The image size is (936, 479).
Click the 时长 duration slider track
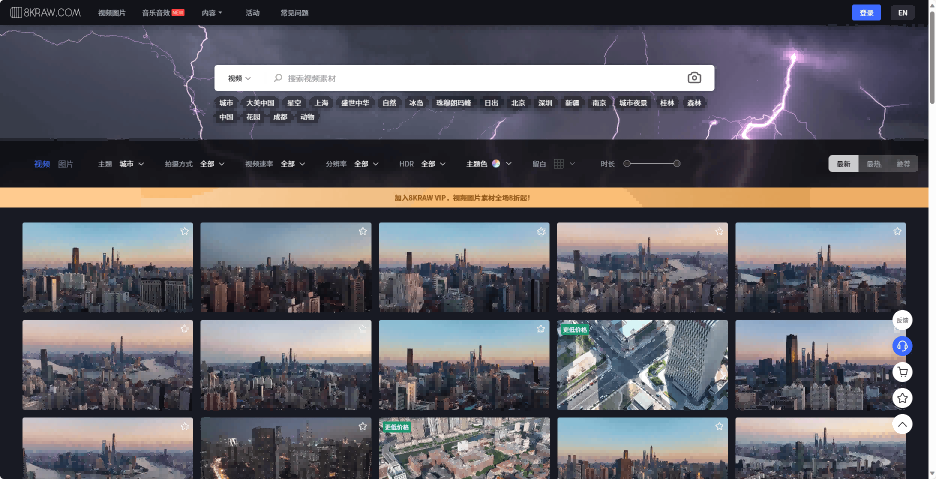click(651, 163)
